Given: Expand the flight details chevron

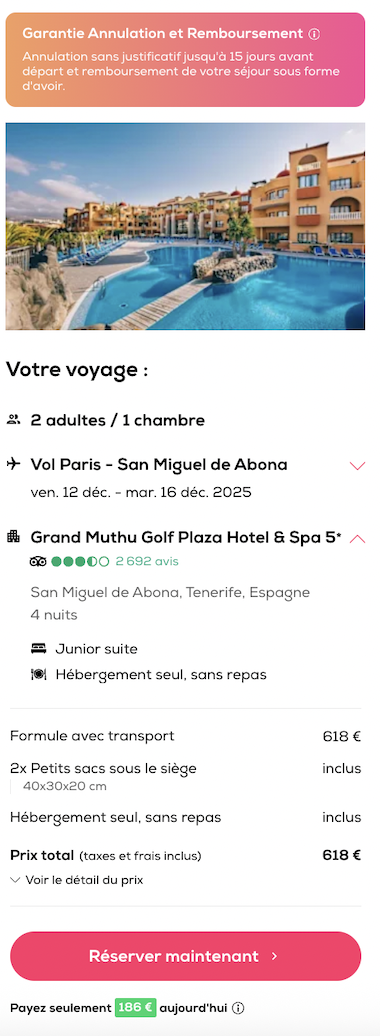Looking at the screenshot, I should pyautogui.click(x=357, y=466).
